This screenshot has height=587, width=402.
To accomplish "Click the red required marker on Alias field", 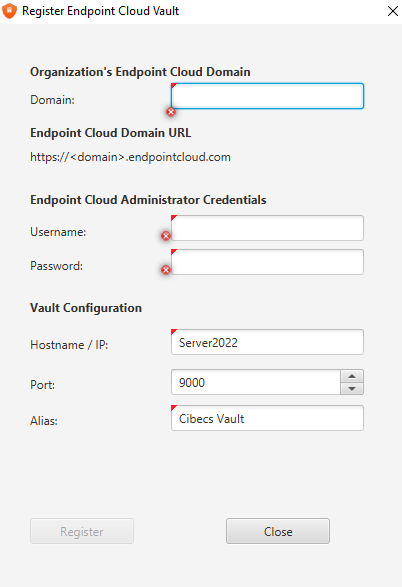I will (x=173, y=408).
